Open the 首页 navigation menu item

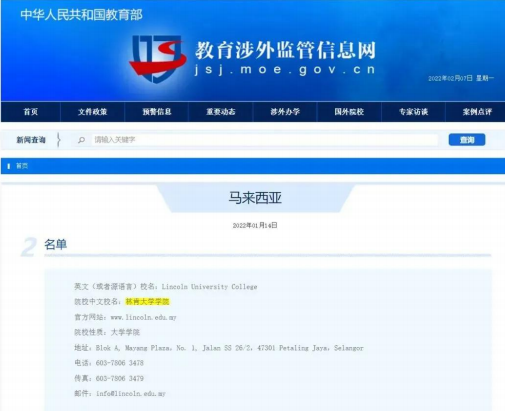click(x=31, y=112)
